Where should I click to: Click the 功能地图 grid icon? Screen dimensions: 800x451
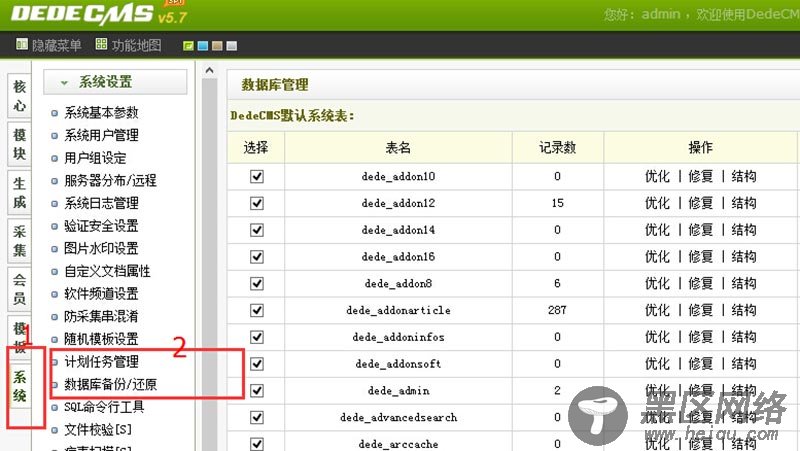(101, 44)
